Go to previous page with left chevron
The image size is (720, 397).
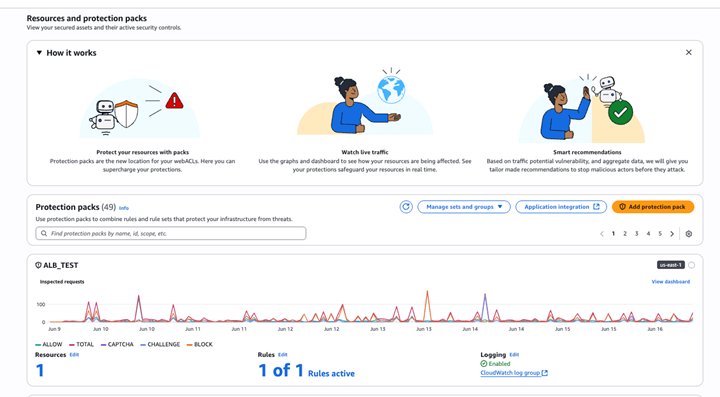coord(602,234)
